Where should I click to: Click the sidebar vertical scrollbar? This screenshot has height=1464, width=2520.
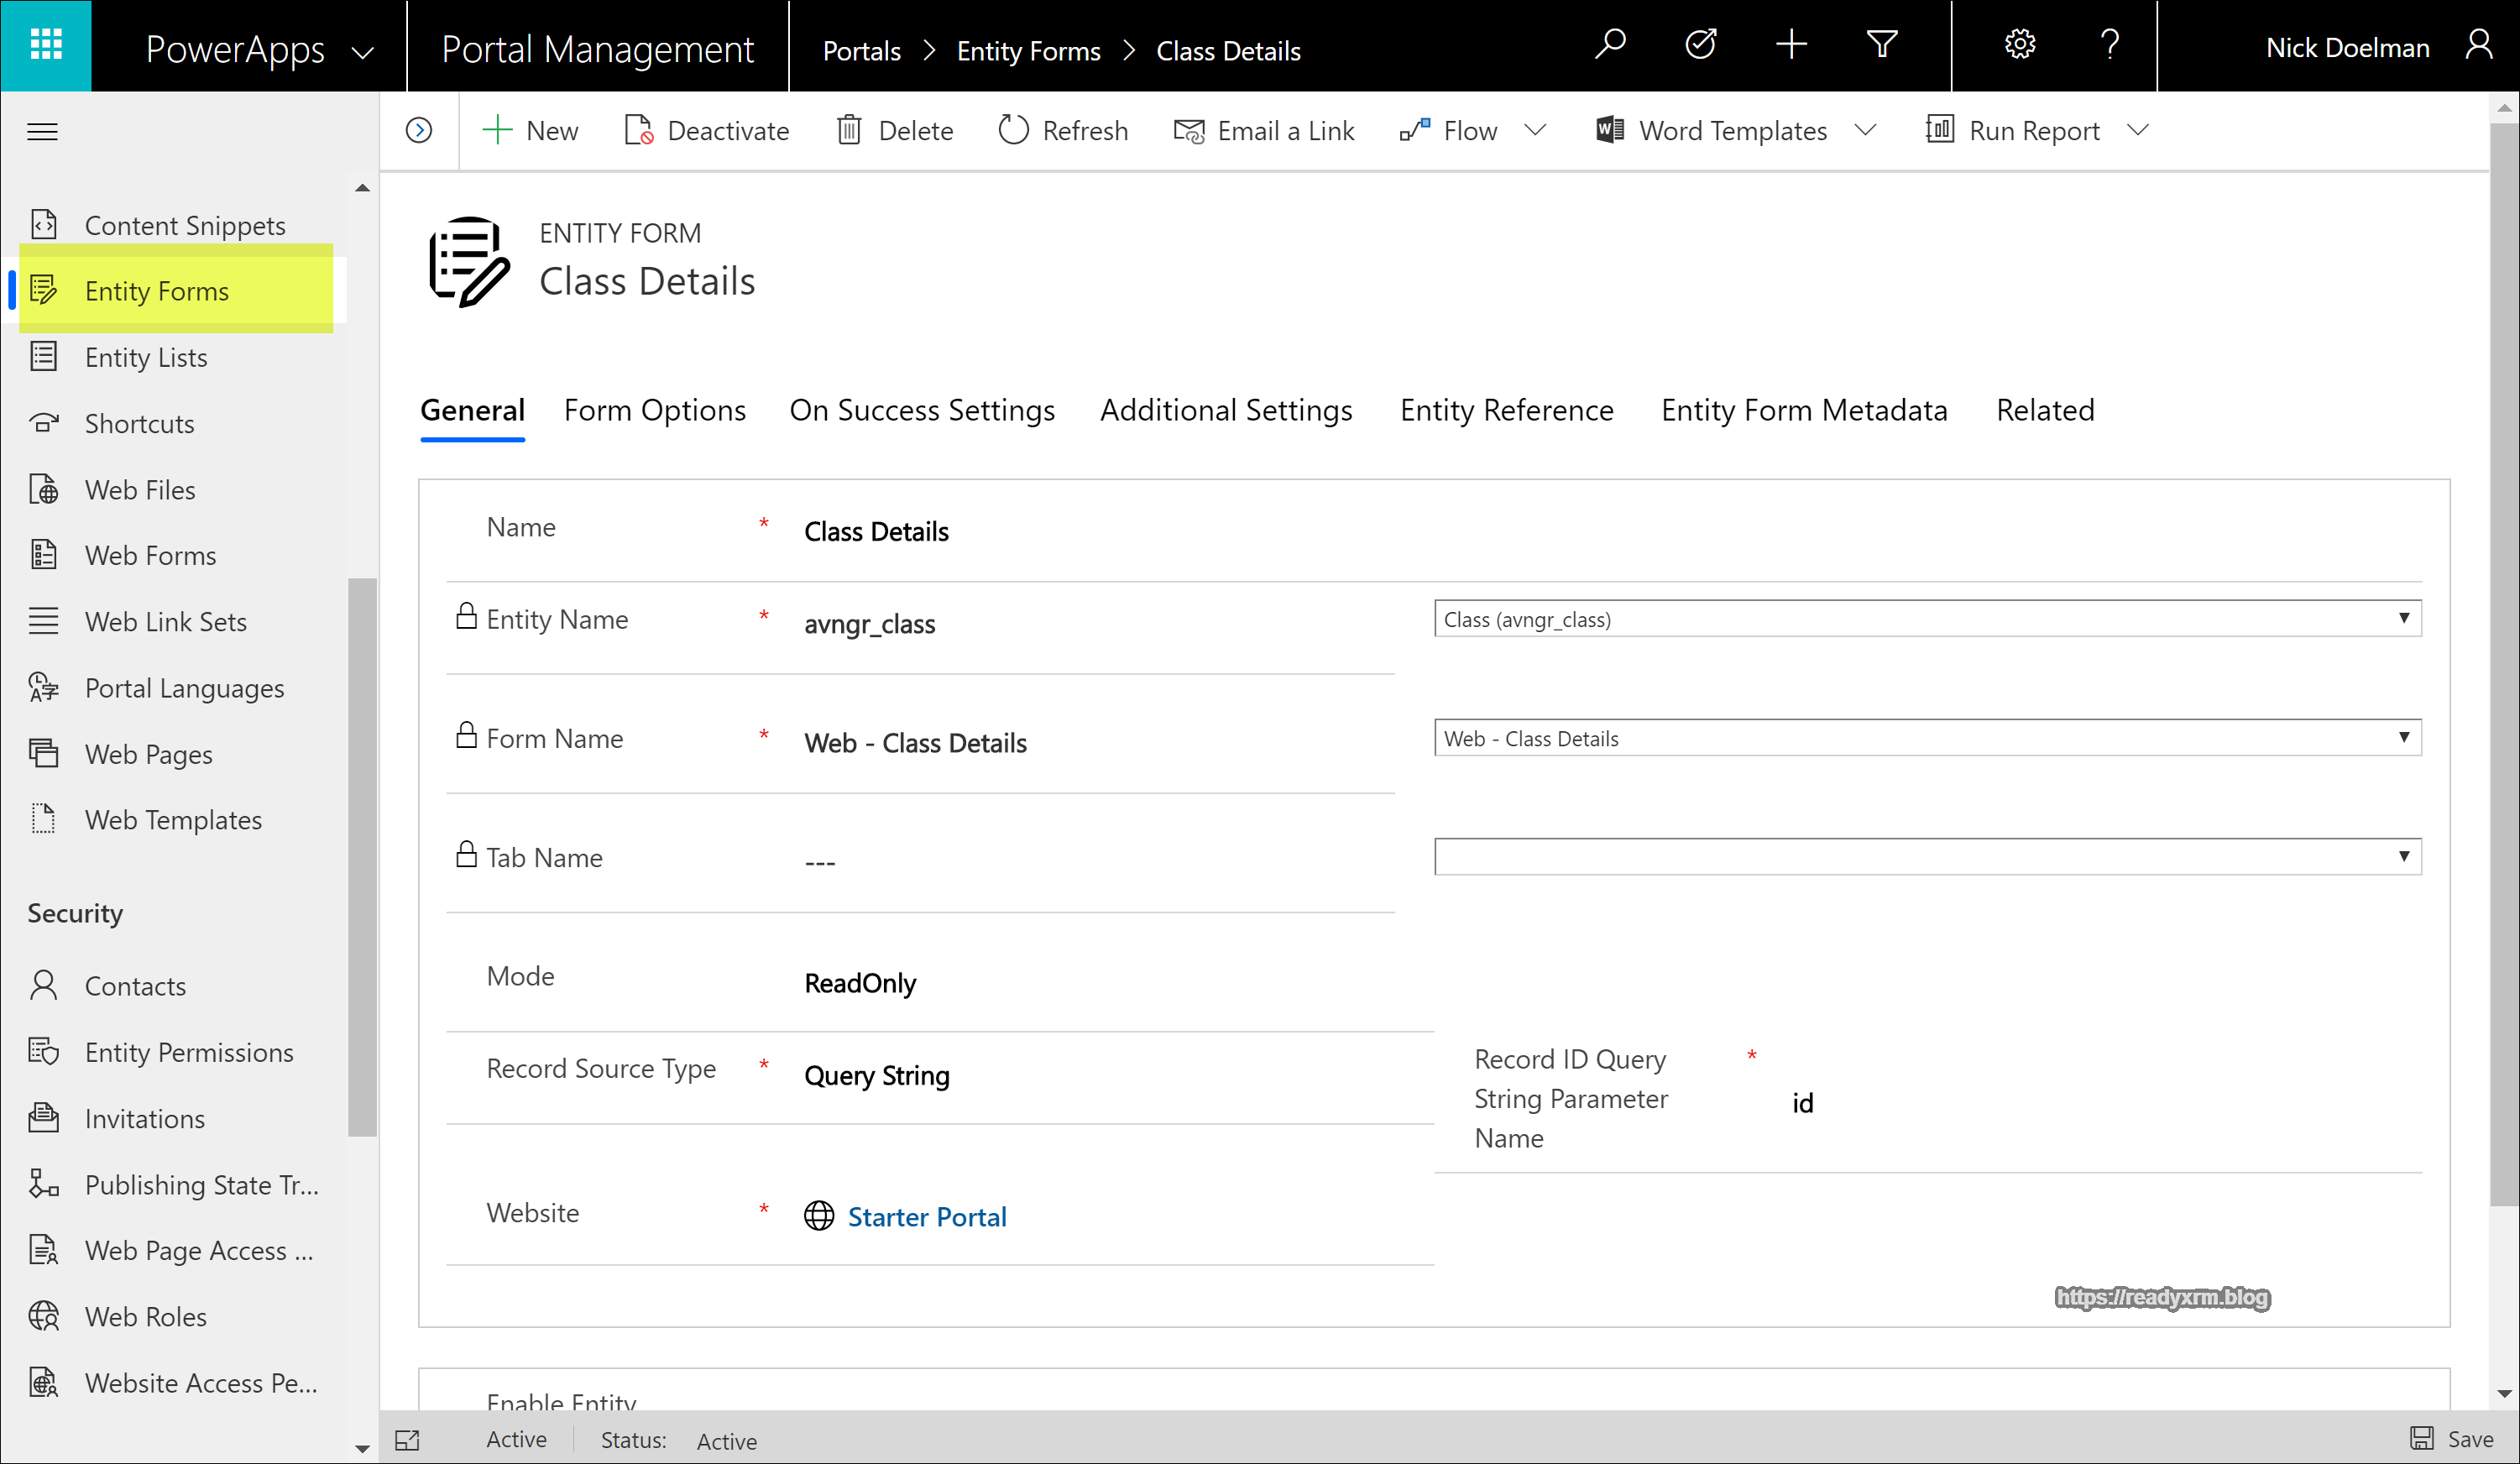click(362, 856)
